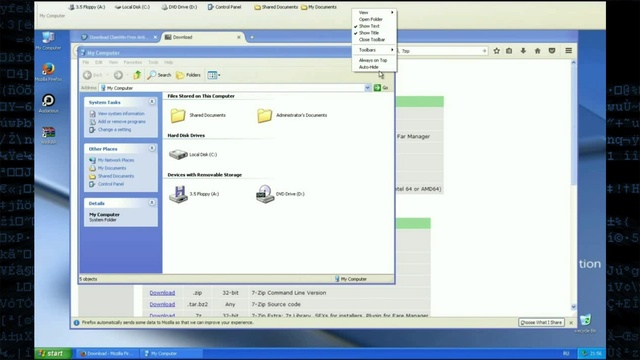
Task: Select Local Disk (C:) drive icon
Action: 193,155
